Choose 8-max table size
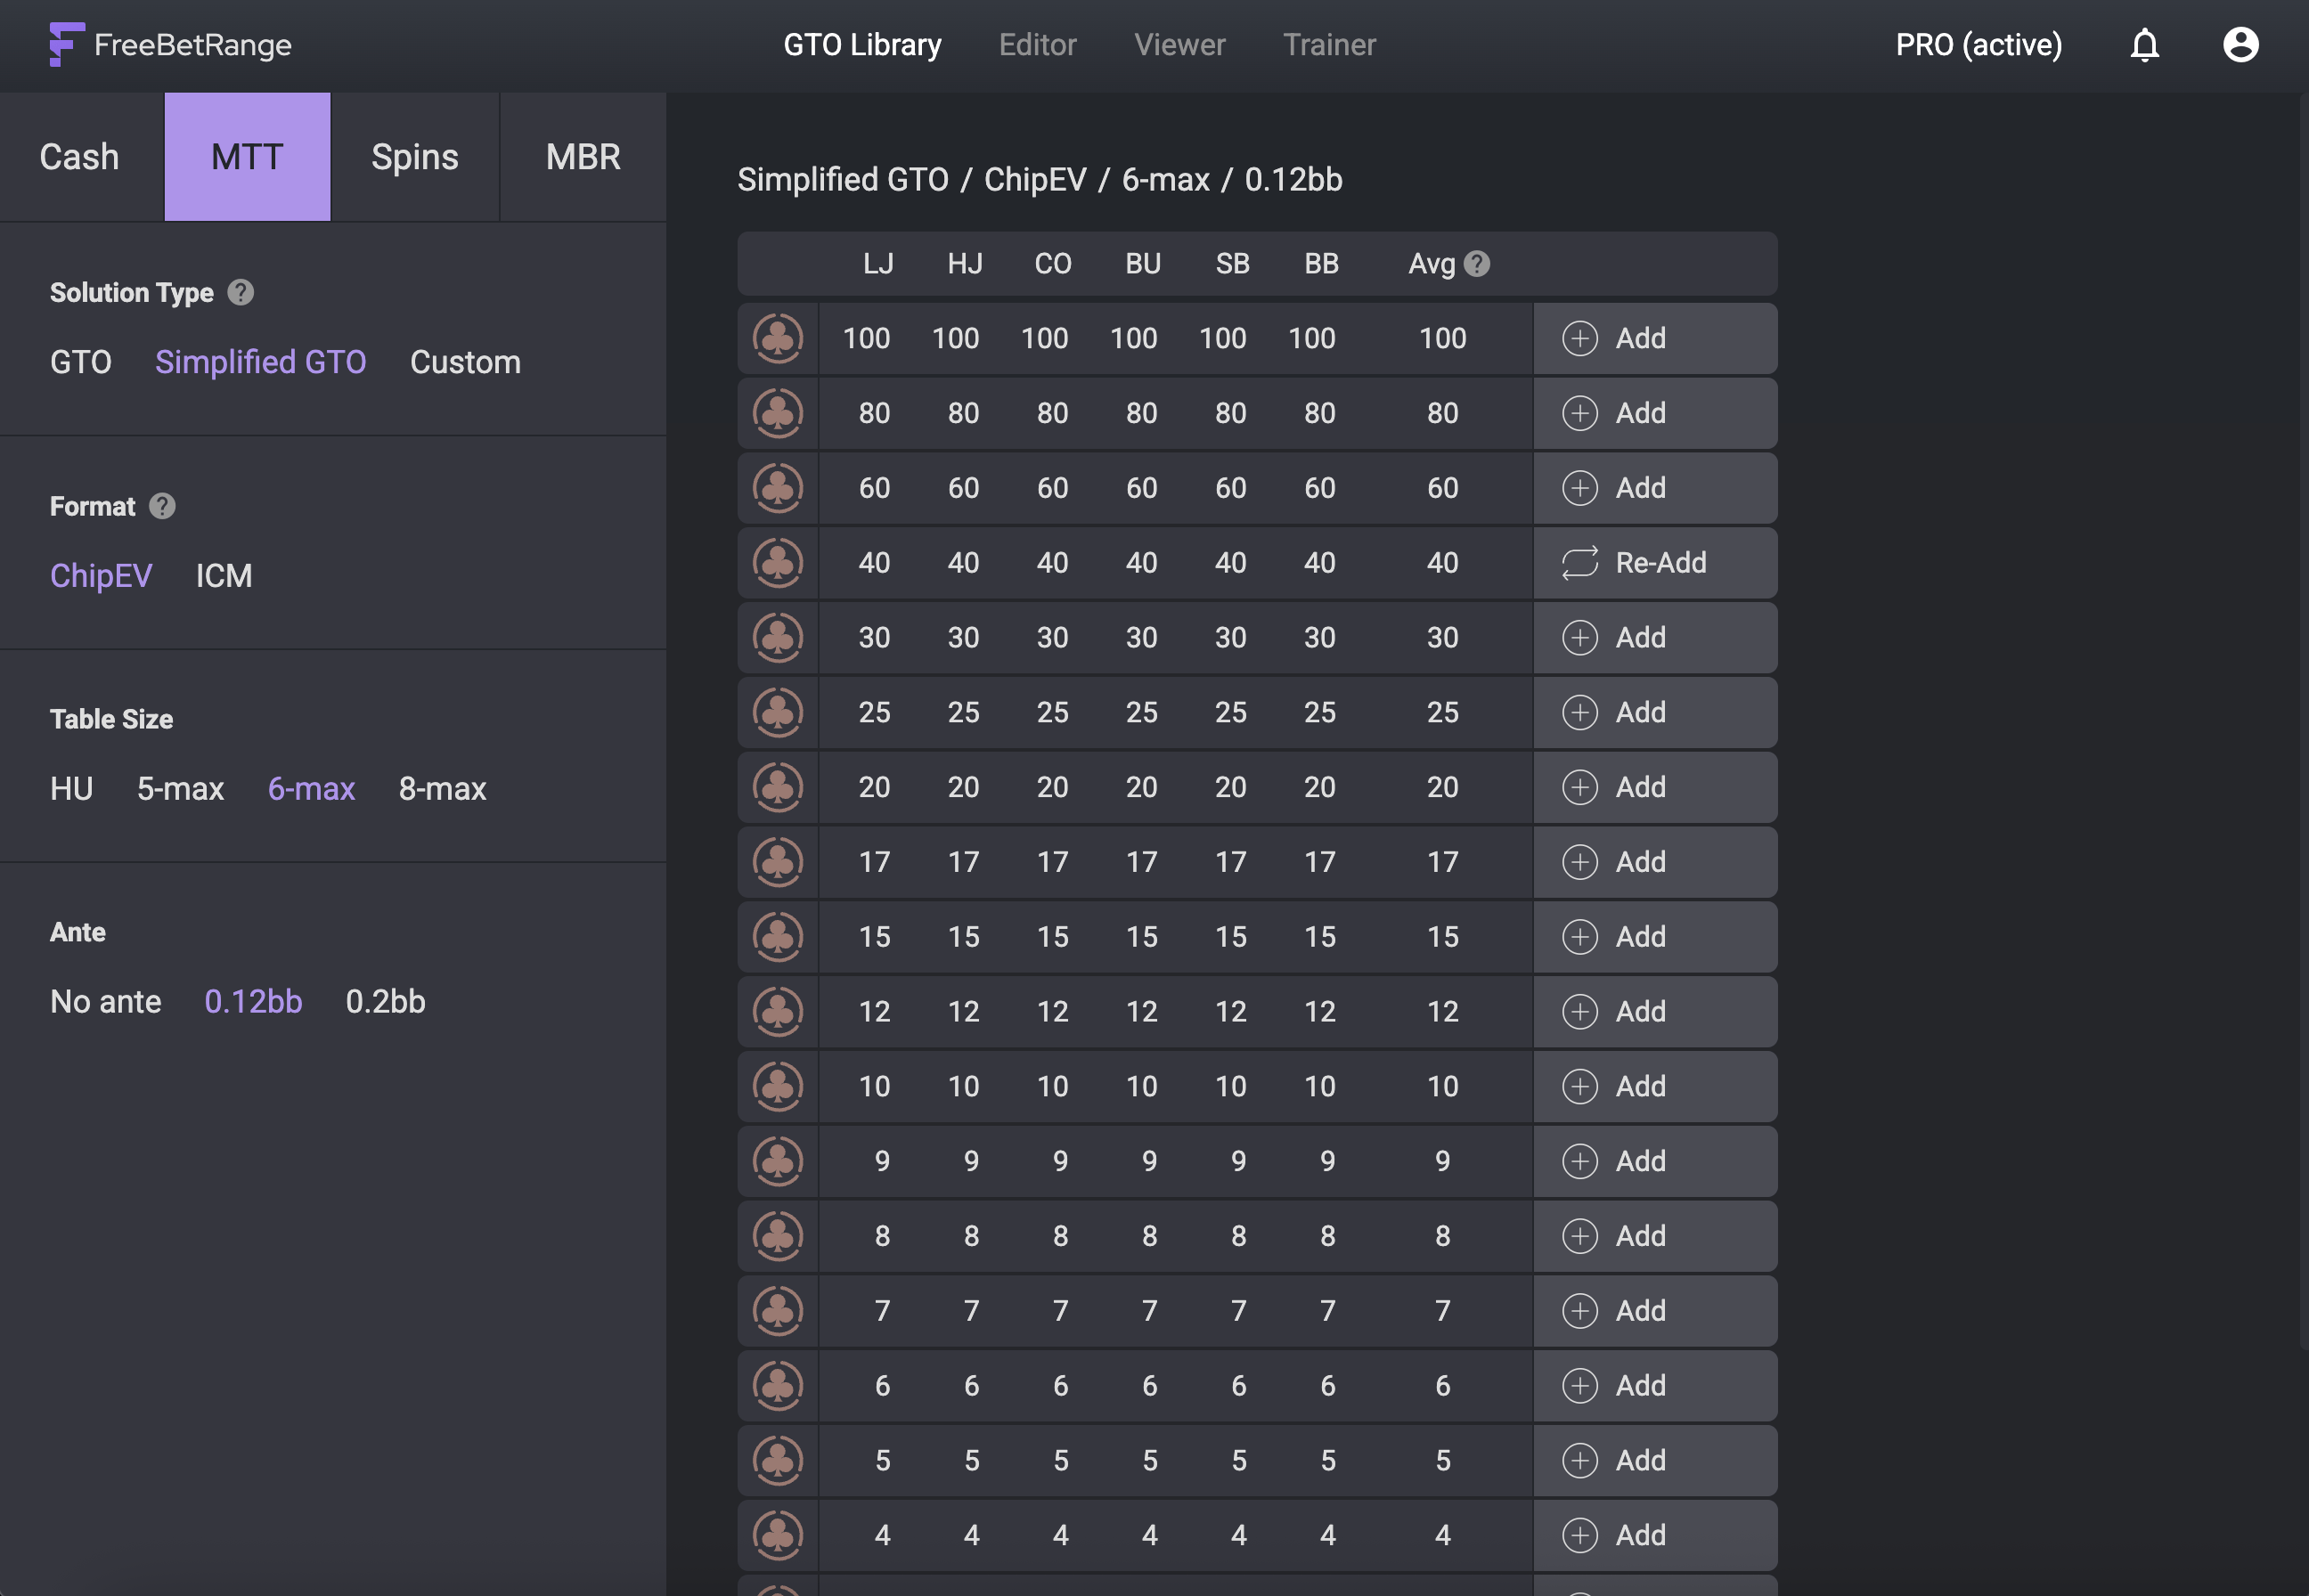Viewport: 2309px width, 1596px height. (442, 789)
